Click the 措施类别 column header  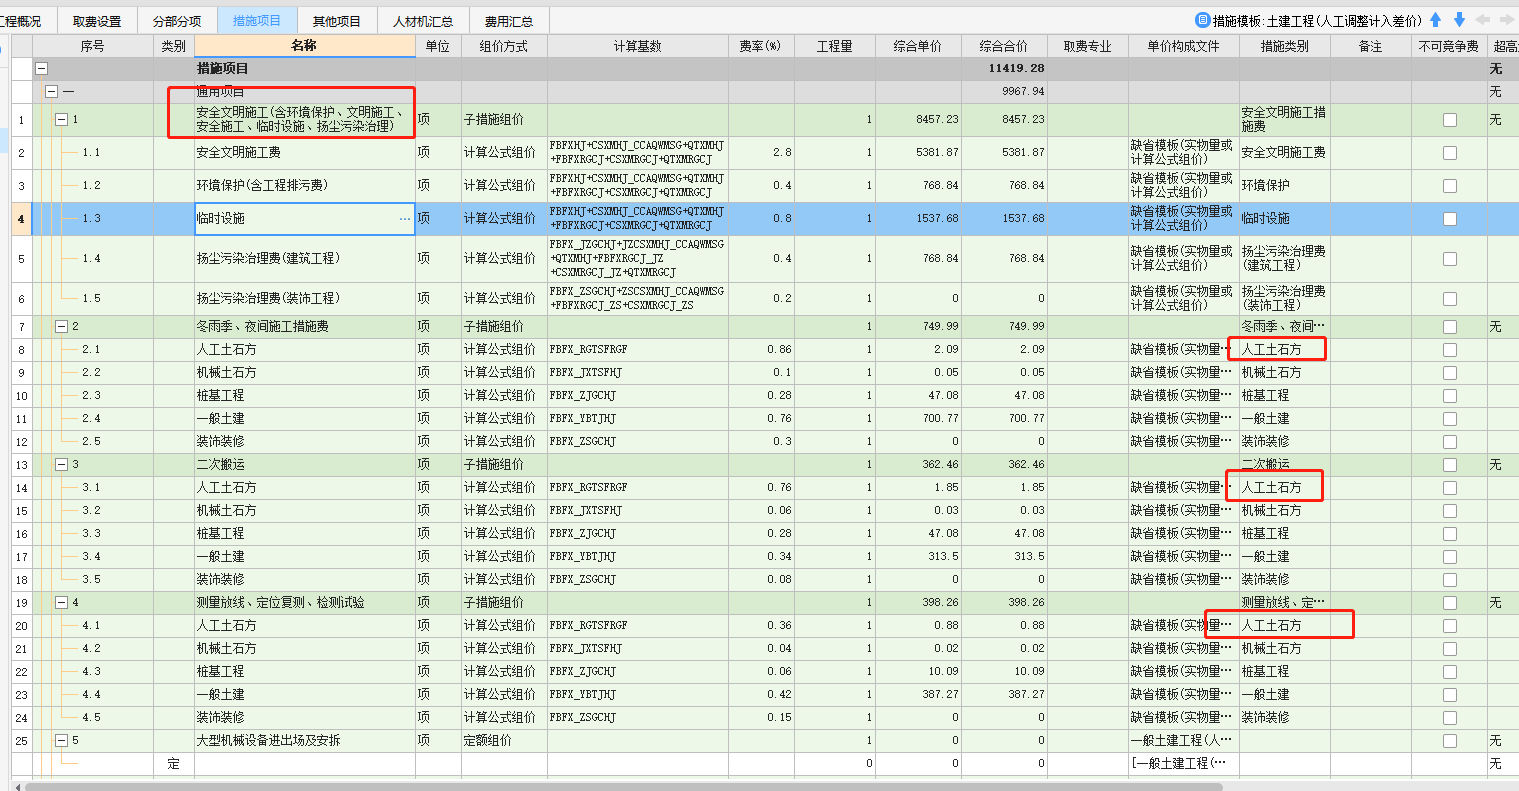(x=1285, y=46)
